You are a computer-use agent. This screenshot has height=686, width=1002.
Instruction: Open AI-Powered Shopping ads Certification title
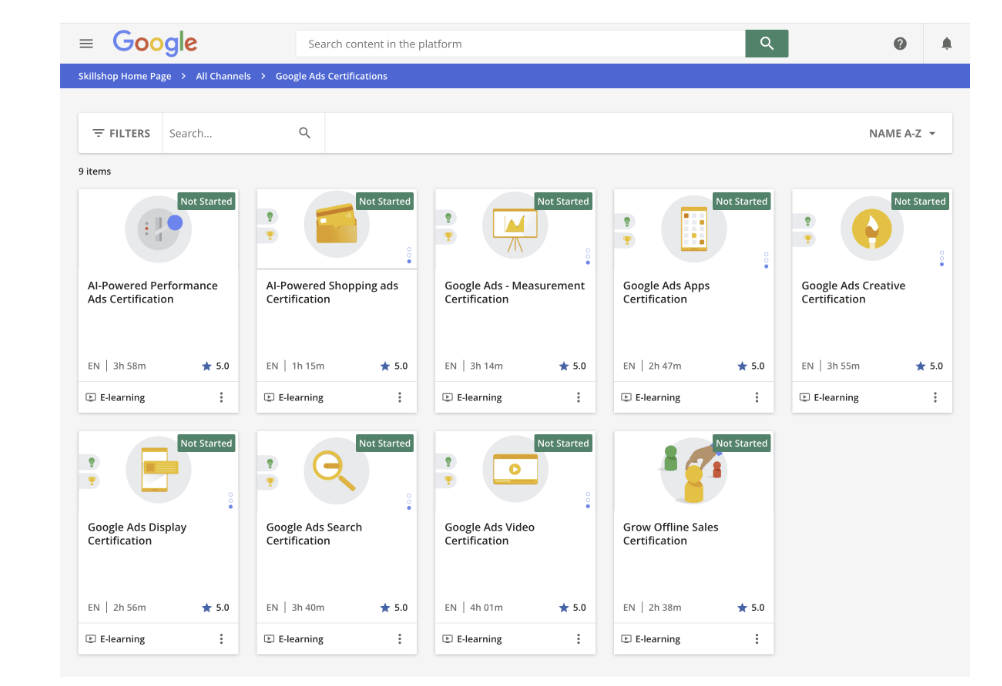(x=332, y=292)
